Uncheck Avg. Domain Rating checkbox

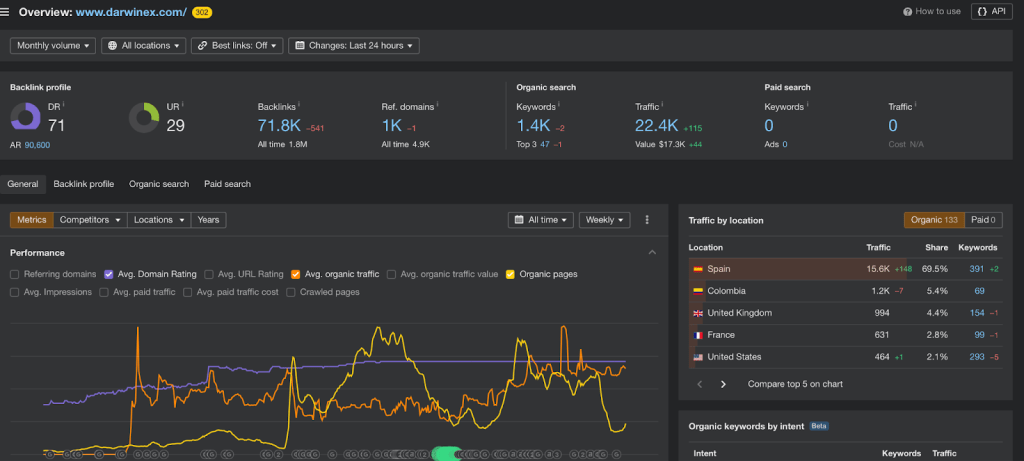point(109,274)
